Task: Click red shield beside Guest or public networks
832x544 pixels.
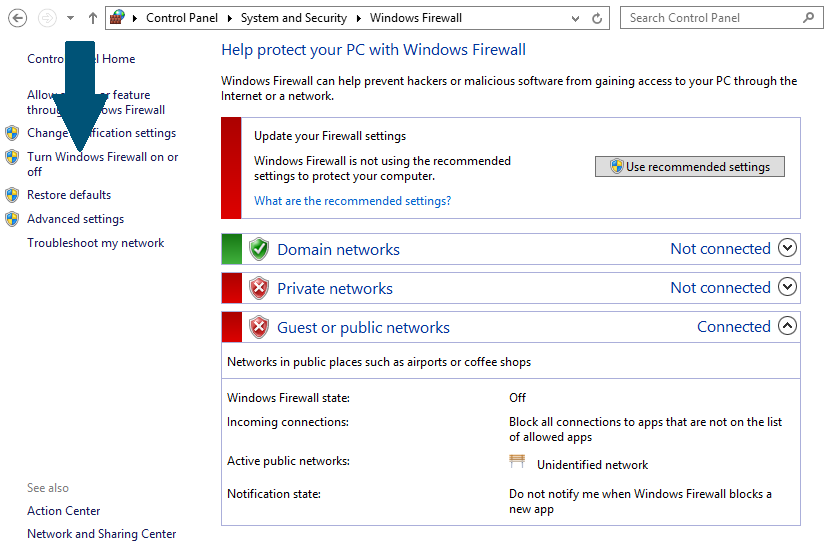Action: pyautogui.click(x=259, y=327)
